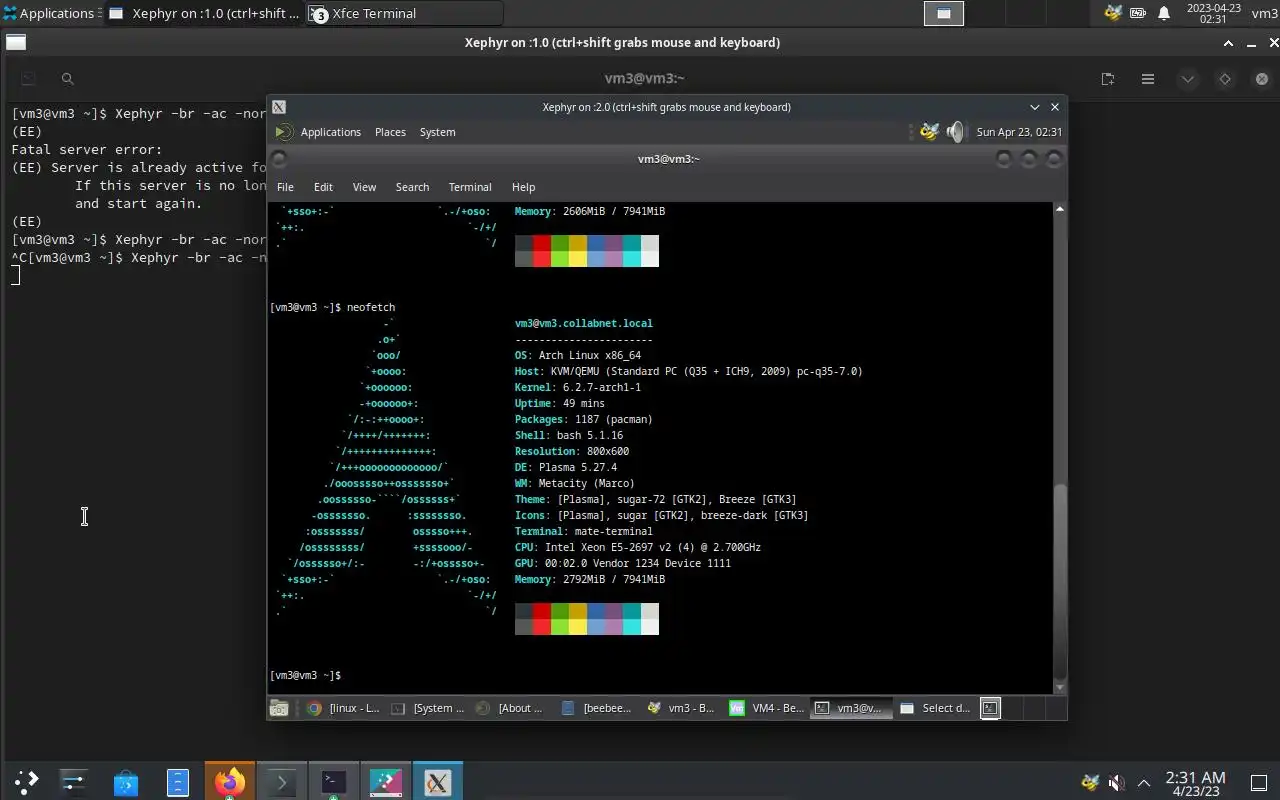The width and height of the screenshot is (1280, 800).
Task: Open the battery power indicator in top panel
Action: click(1138, 13)
